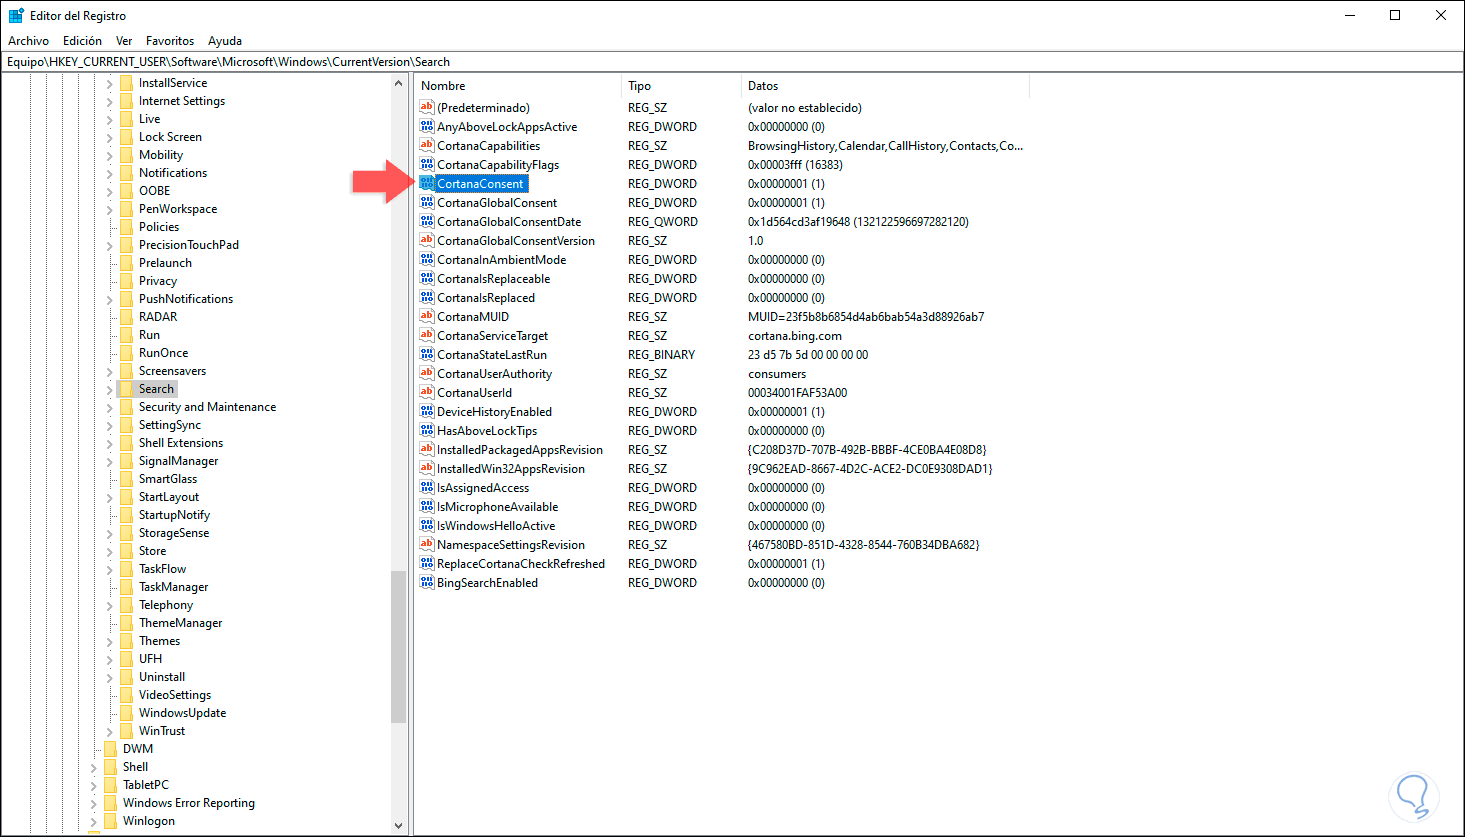Open the Archivo menu
Screen dimensions: 1465x837
28,41
